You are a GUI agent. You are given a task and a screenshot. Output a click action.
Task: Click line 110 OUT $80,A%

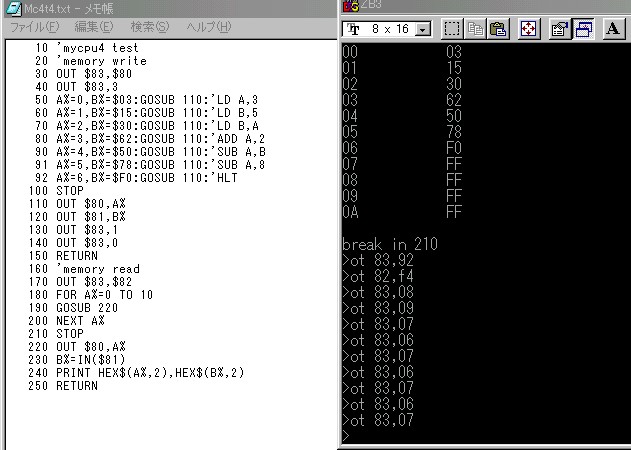point(77,204)
